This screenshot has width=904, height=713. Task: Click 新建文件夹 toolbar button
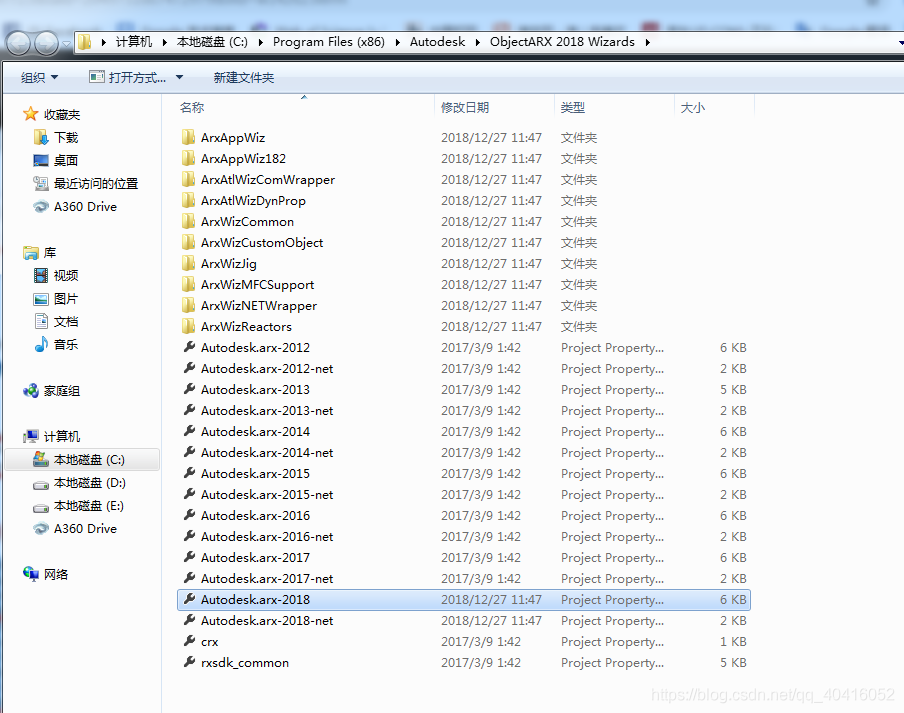pyautogui.click(x=243, y=77)
